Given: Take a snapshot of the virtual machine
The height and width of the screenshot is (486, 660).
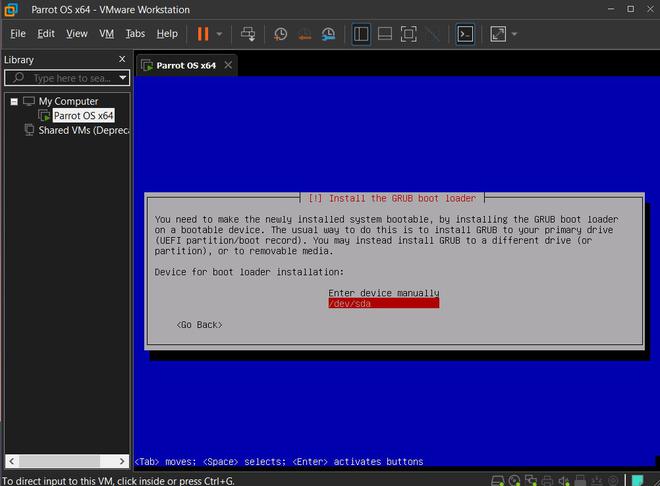Looking at the screenshot, I should pyautogui.click(x=280, y=34).
